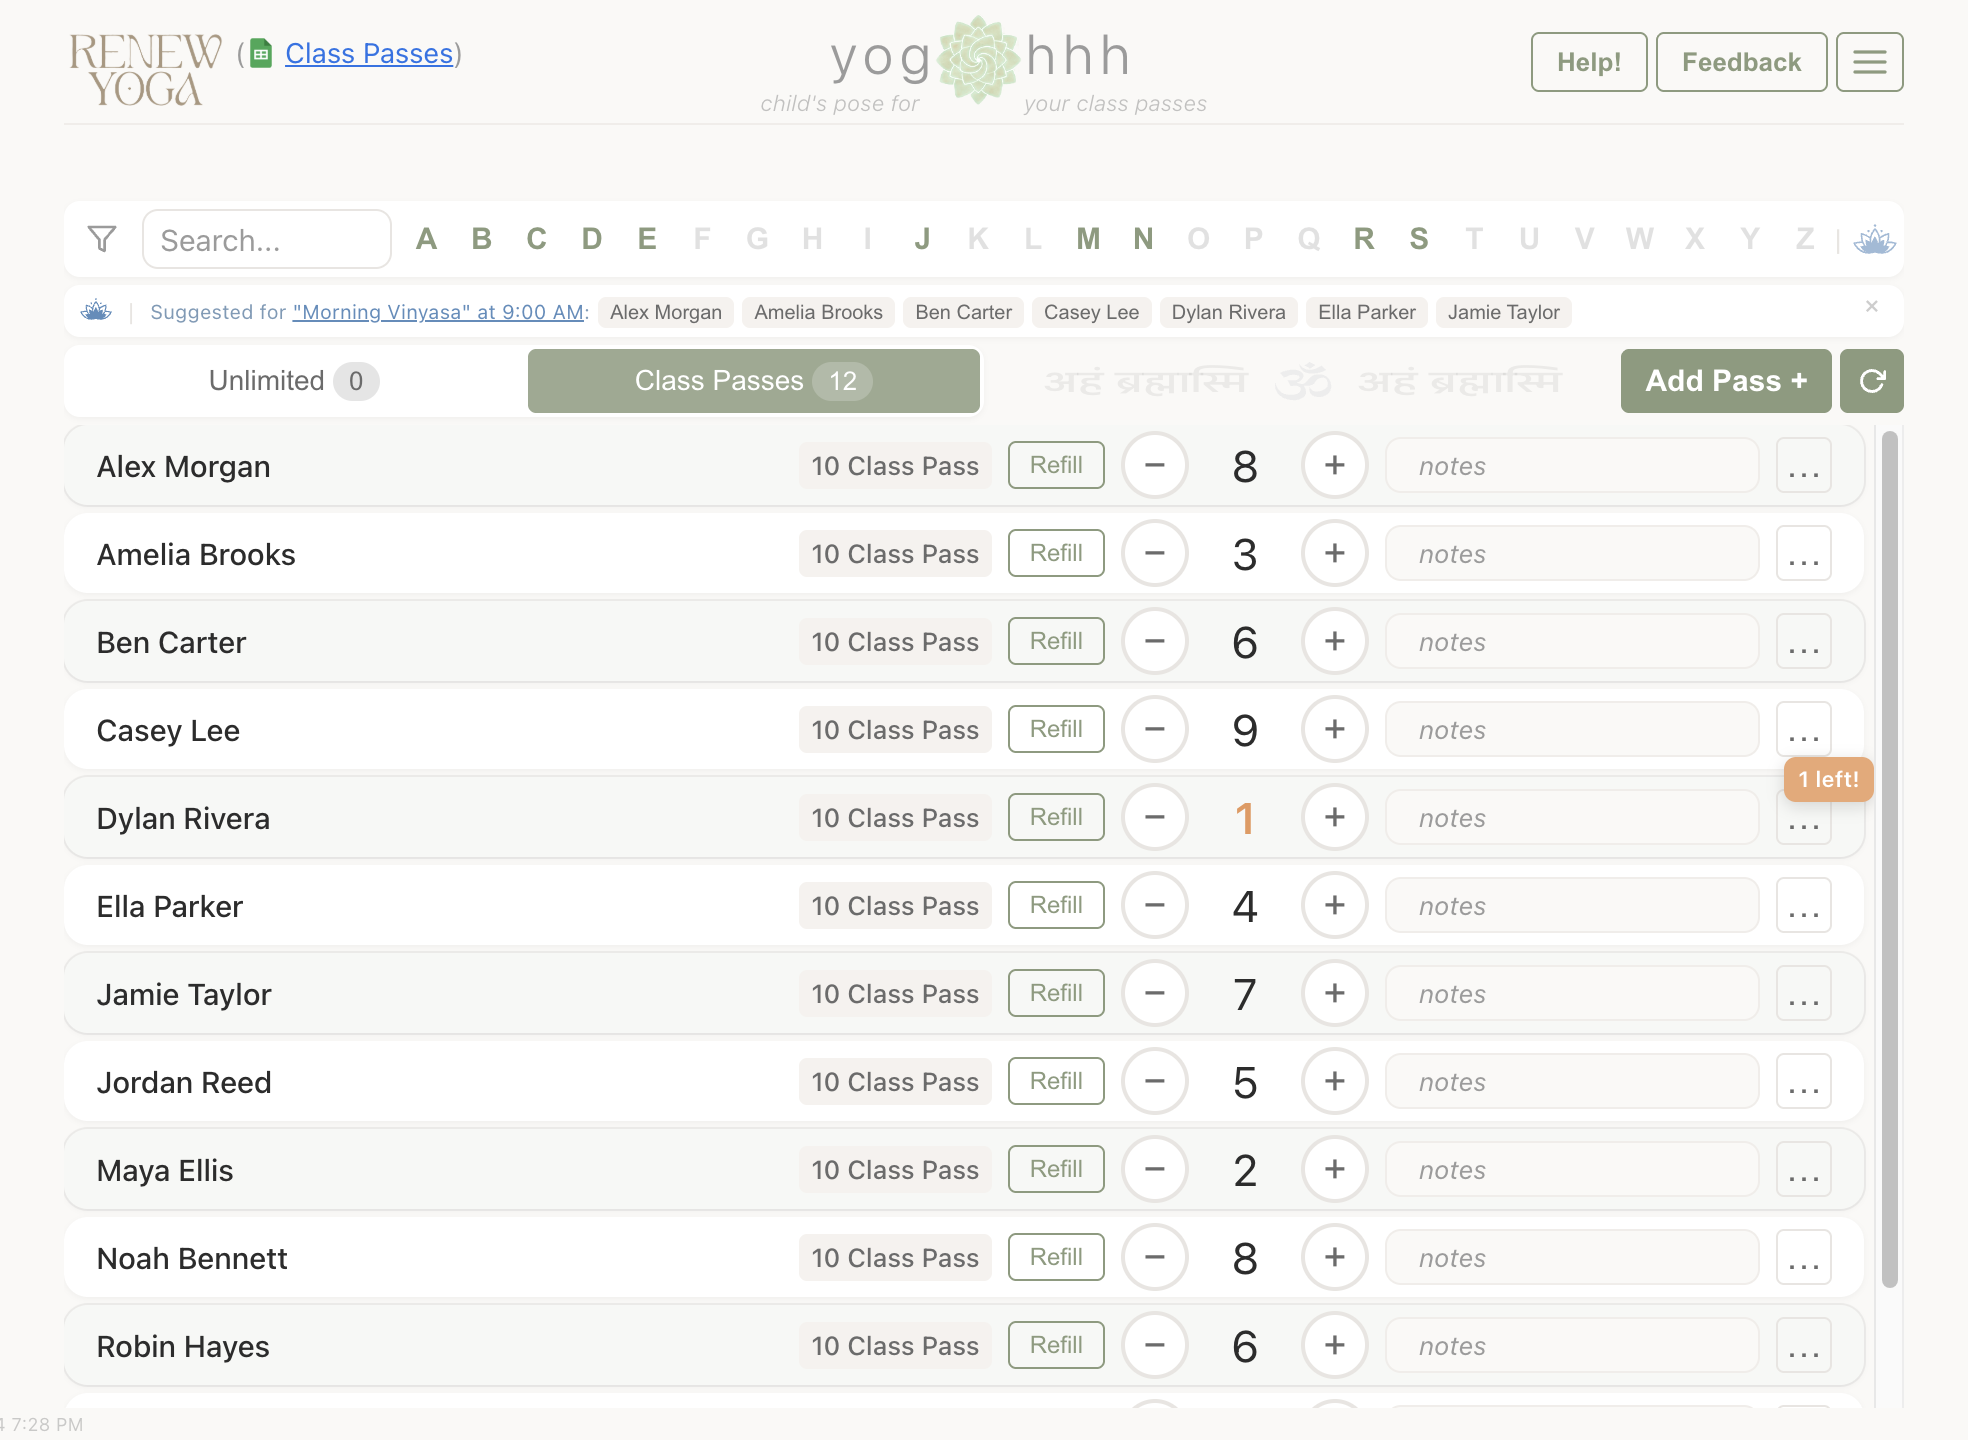Click the lotus icon beside Suggested
The height and width of the screenshot is (1440, 1968).
pyautogui.click(x=96, y=311)
